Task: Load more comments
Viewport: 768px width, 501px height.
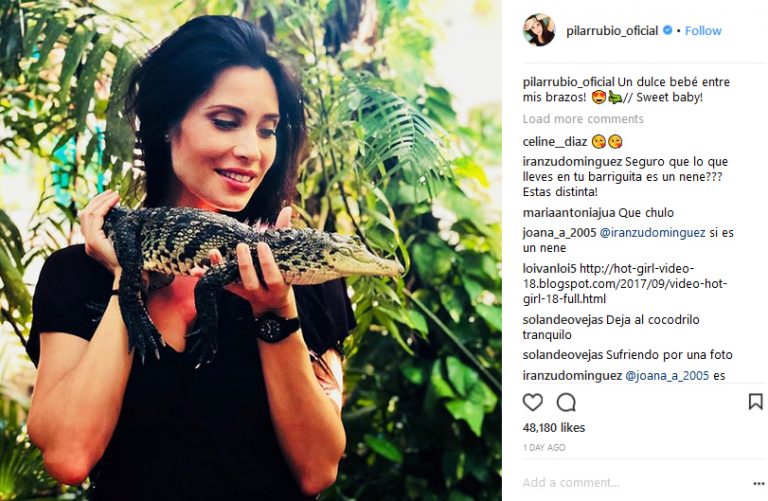Action: tap(583, 119)
